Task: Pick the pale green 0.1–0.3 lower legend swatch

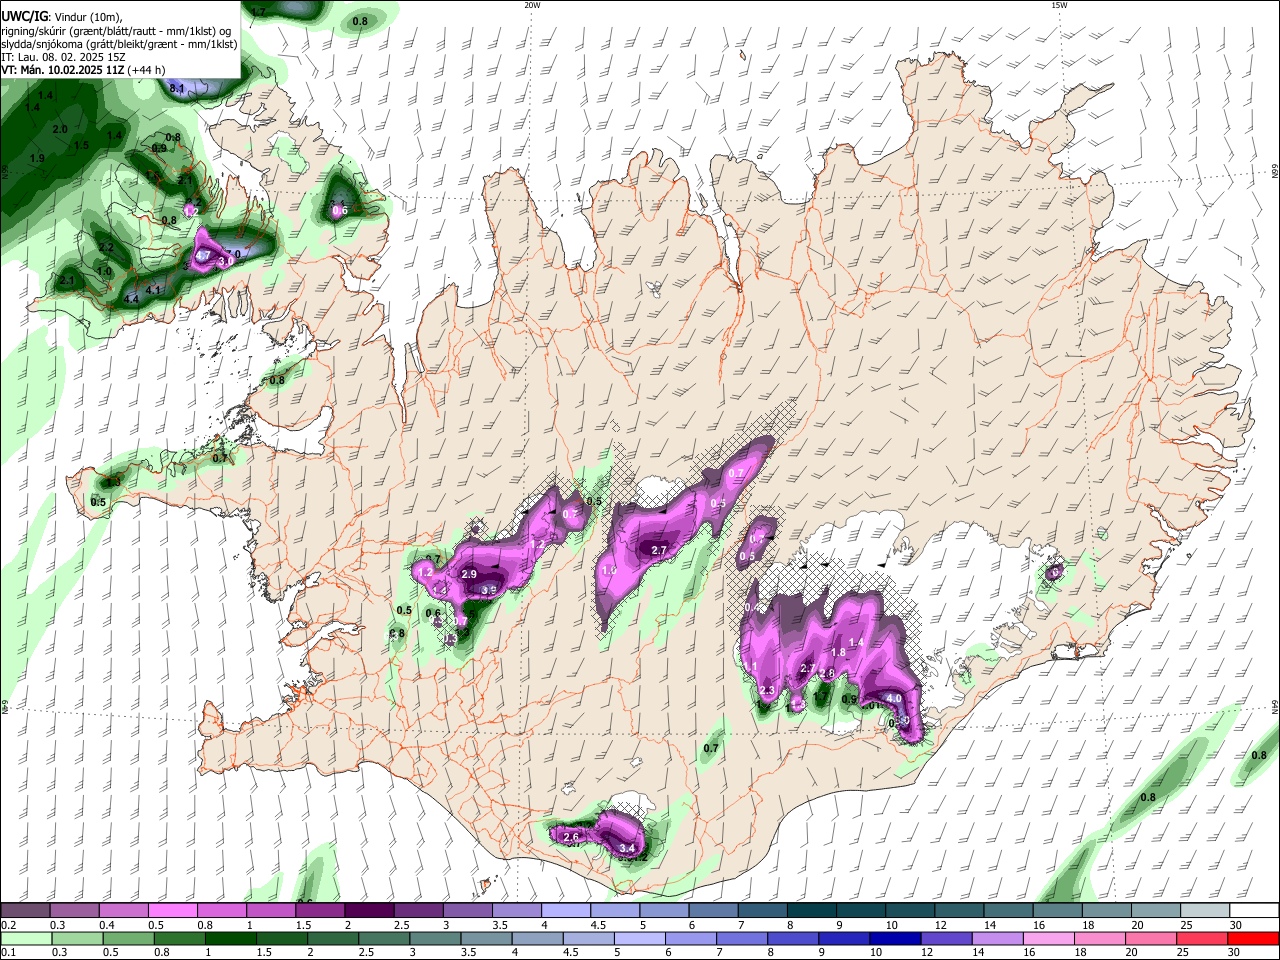Action: click(x=26, y=938)
